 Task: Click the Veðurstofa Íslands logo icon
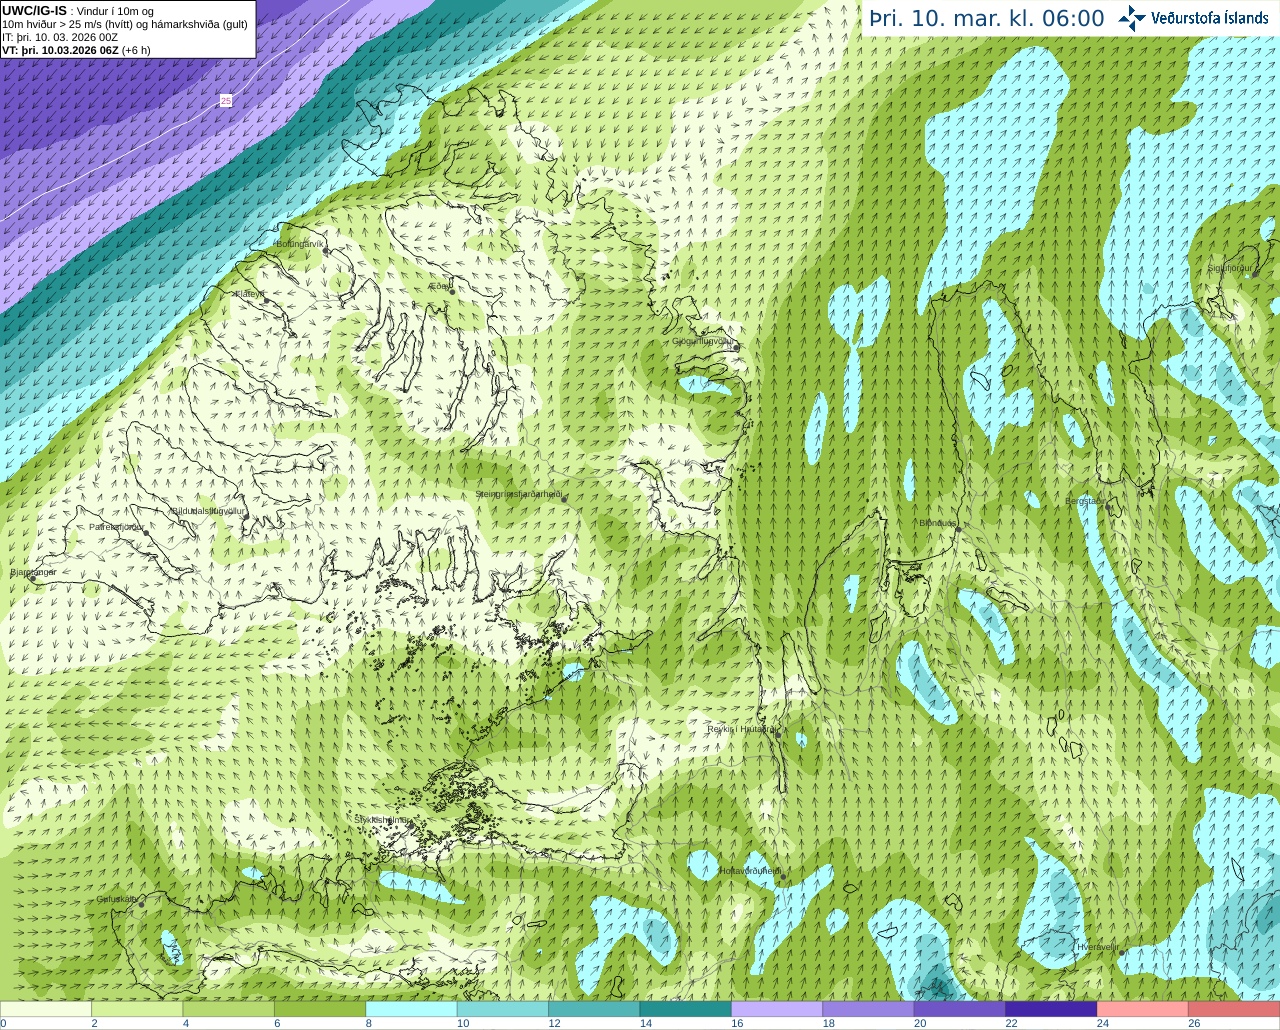click(x=1132, y=18)
